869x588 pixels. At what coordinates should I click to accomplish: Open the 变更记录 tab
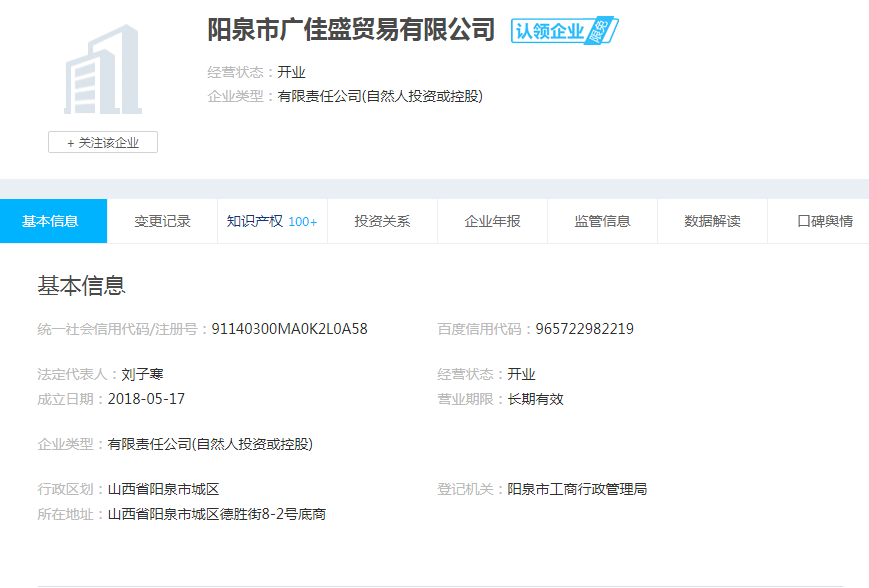[x=162, y=221]
